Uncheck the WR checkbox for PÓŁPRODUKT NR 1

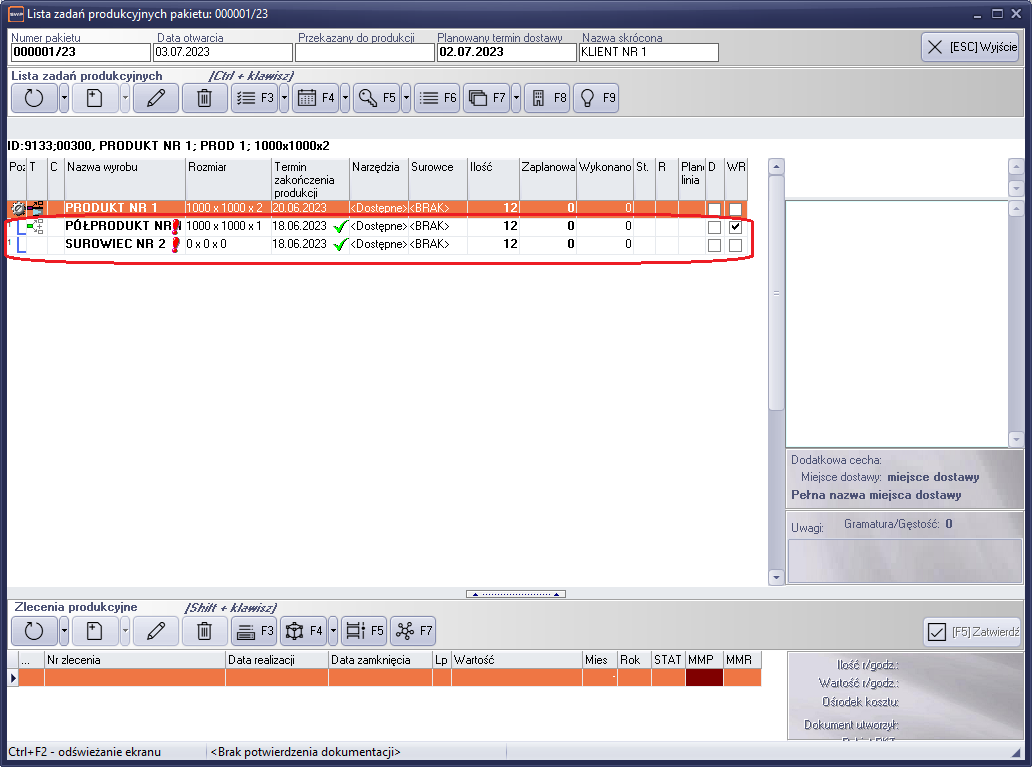point(735,227)
